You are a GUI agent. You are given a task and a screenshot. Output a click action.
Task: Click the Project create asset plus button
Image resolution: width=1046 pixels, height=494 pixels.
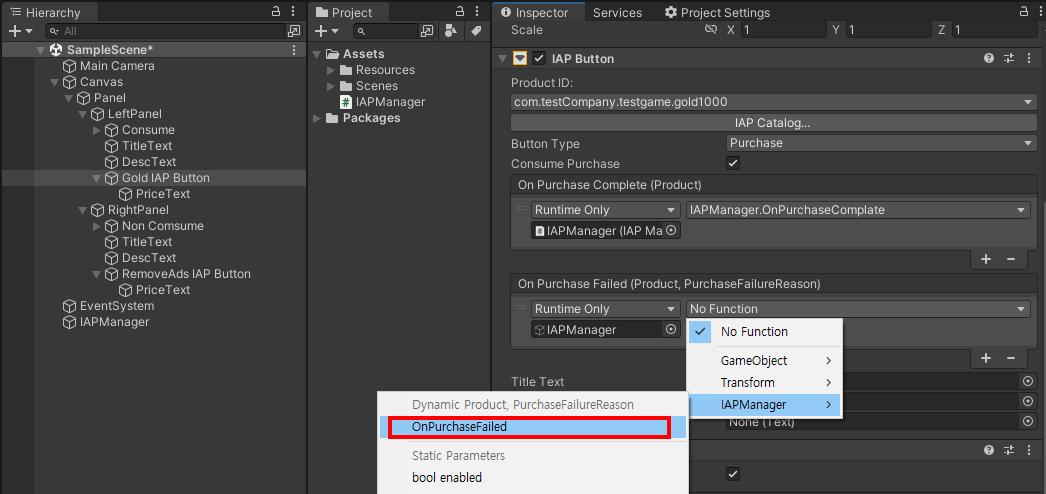pos(321,31)
